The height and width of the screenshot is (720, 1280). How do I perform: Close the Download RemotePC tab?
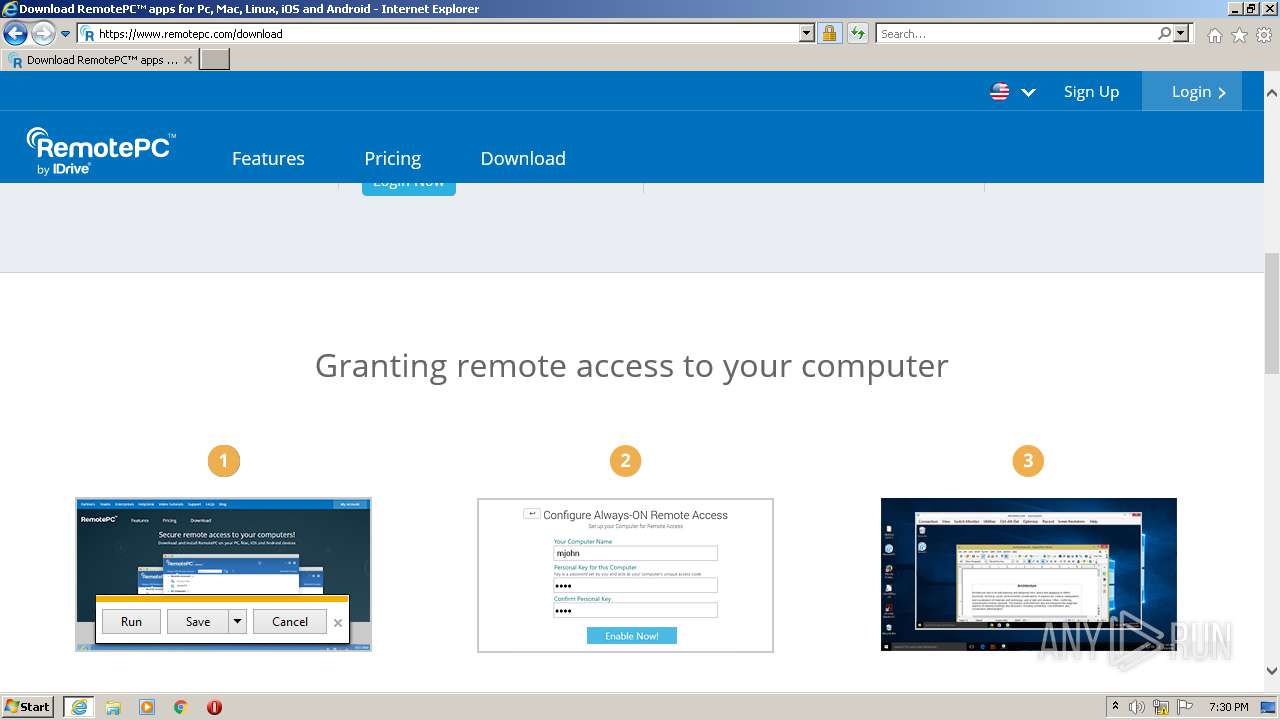tap(188, 60)
